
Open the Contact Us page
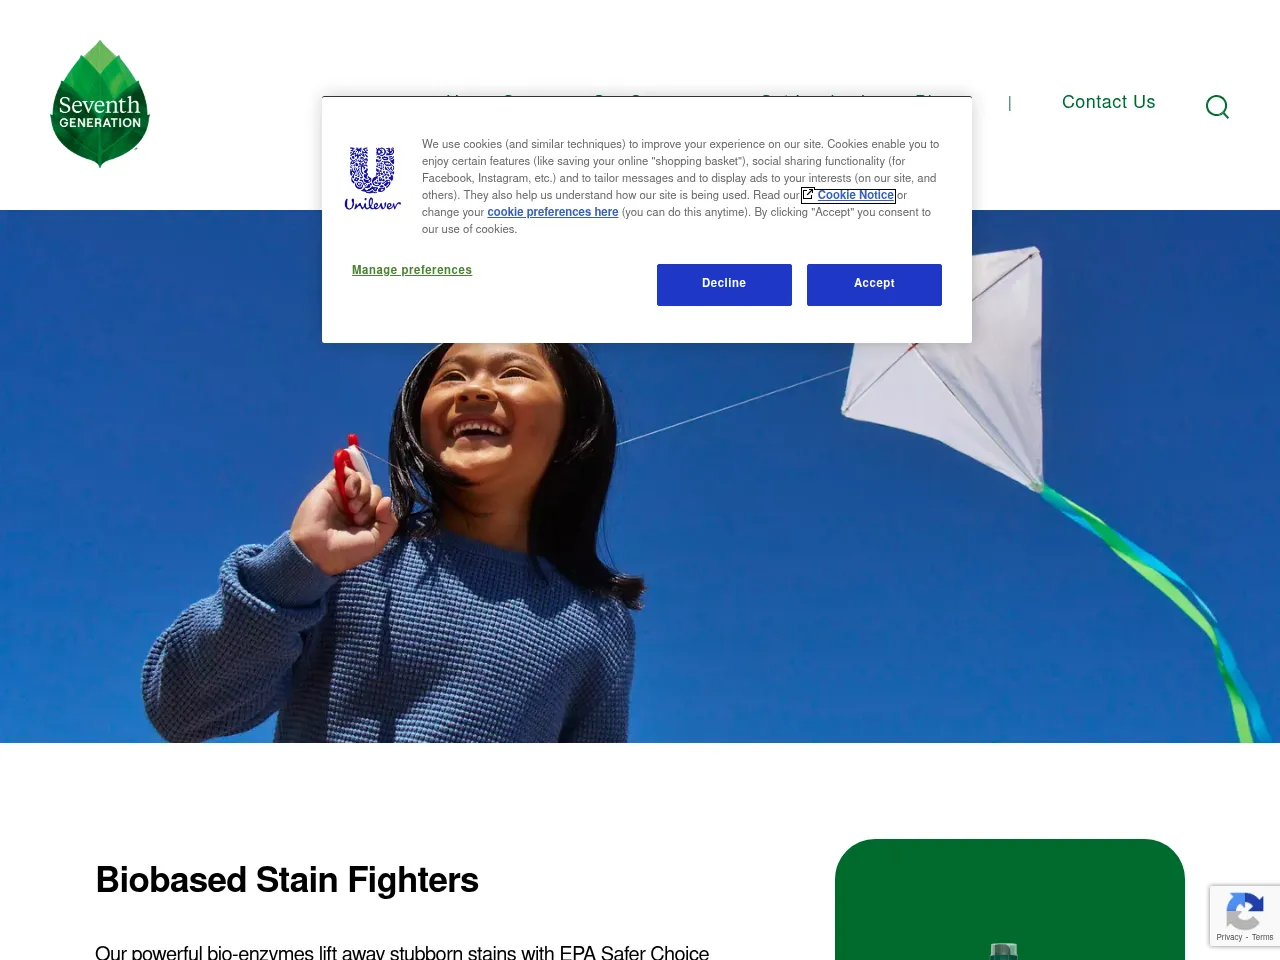(x=1108, y=102)
